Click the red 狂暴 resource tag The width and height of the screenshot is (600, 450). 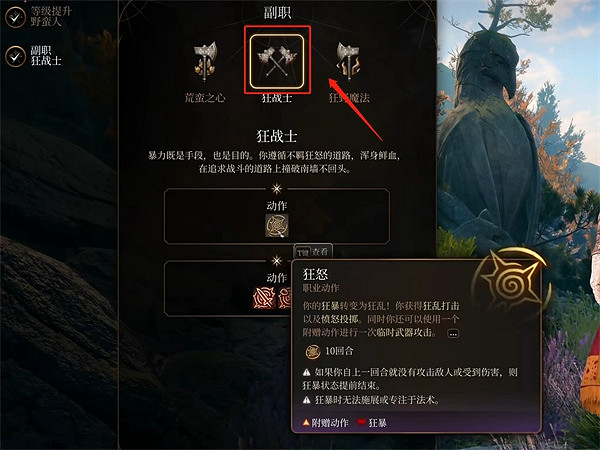pyautogui.click(x=372, y=422)
